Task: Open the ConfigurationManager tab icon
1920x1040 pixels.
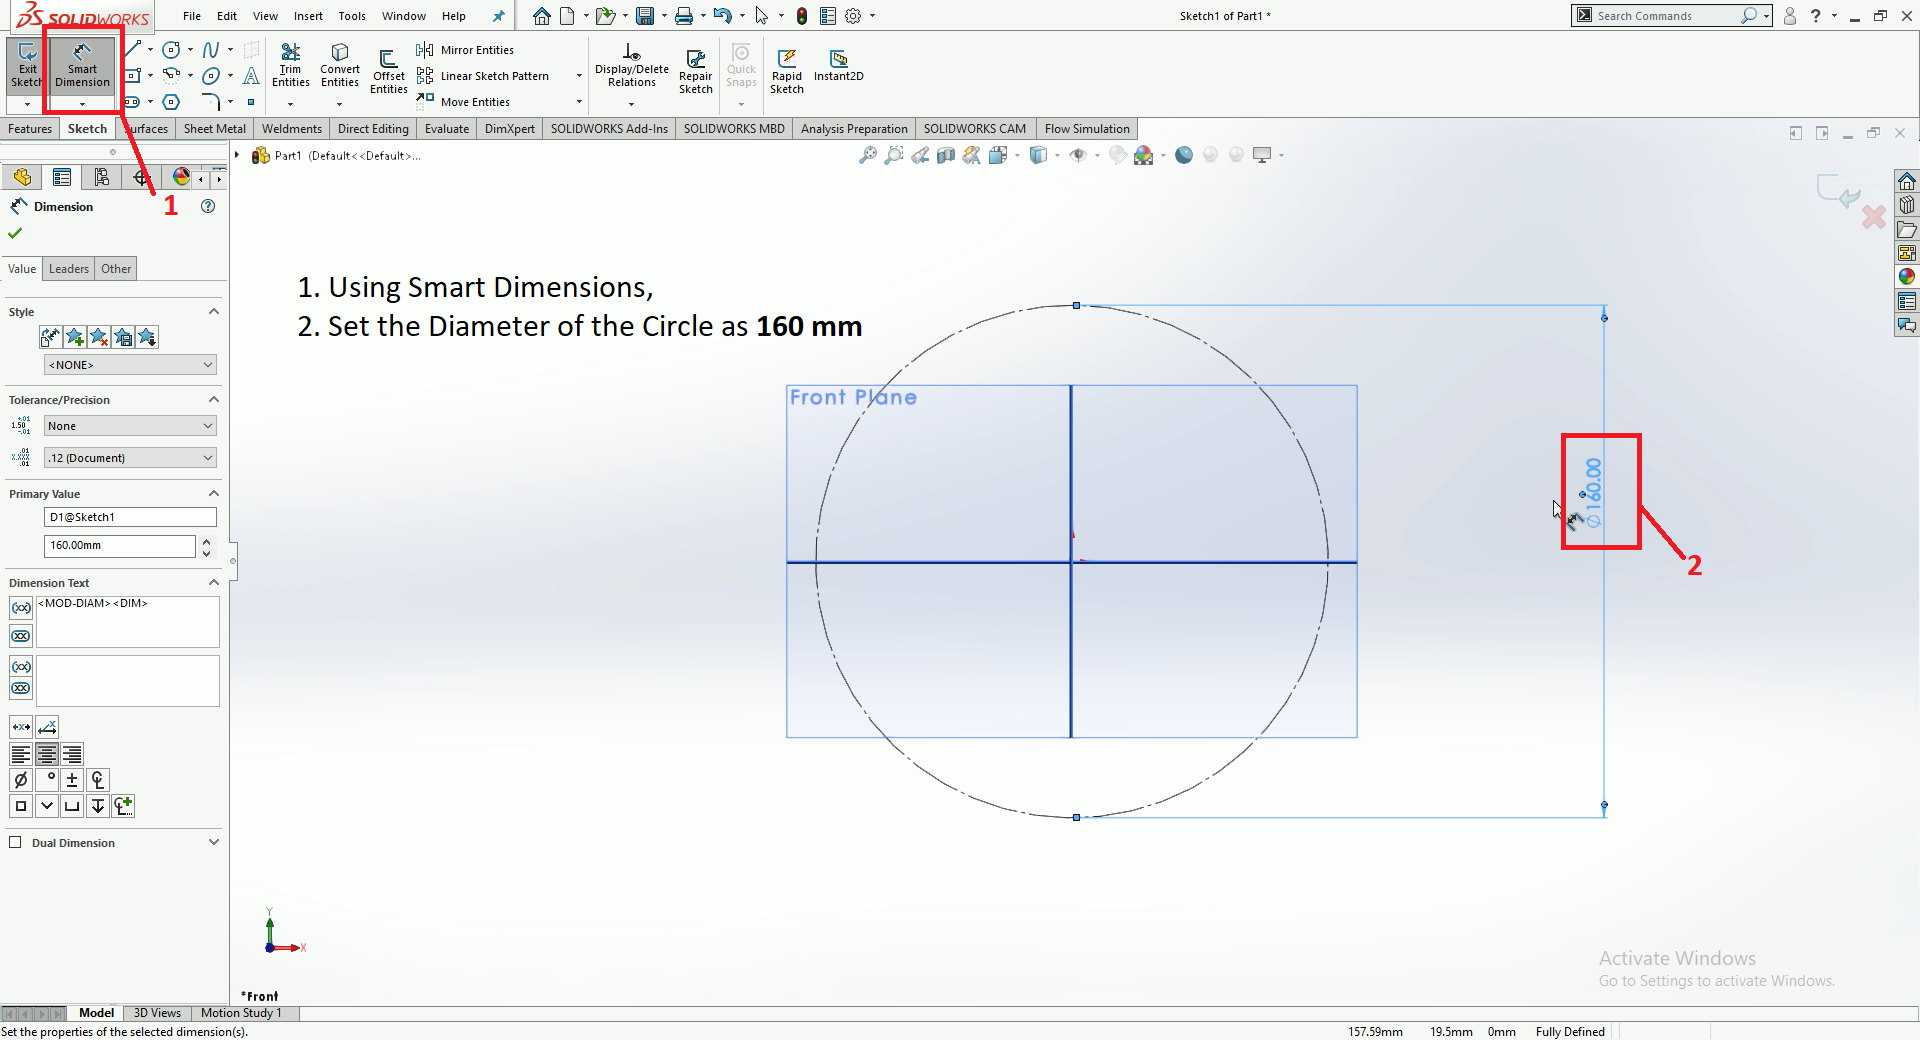Action: tap(102, 177)
